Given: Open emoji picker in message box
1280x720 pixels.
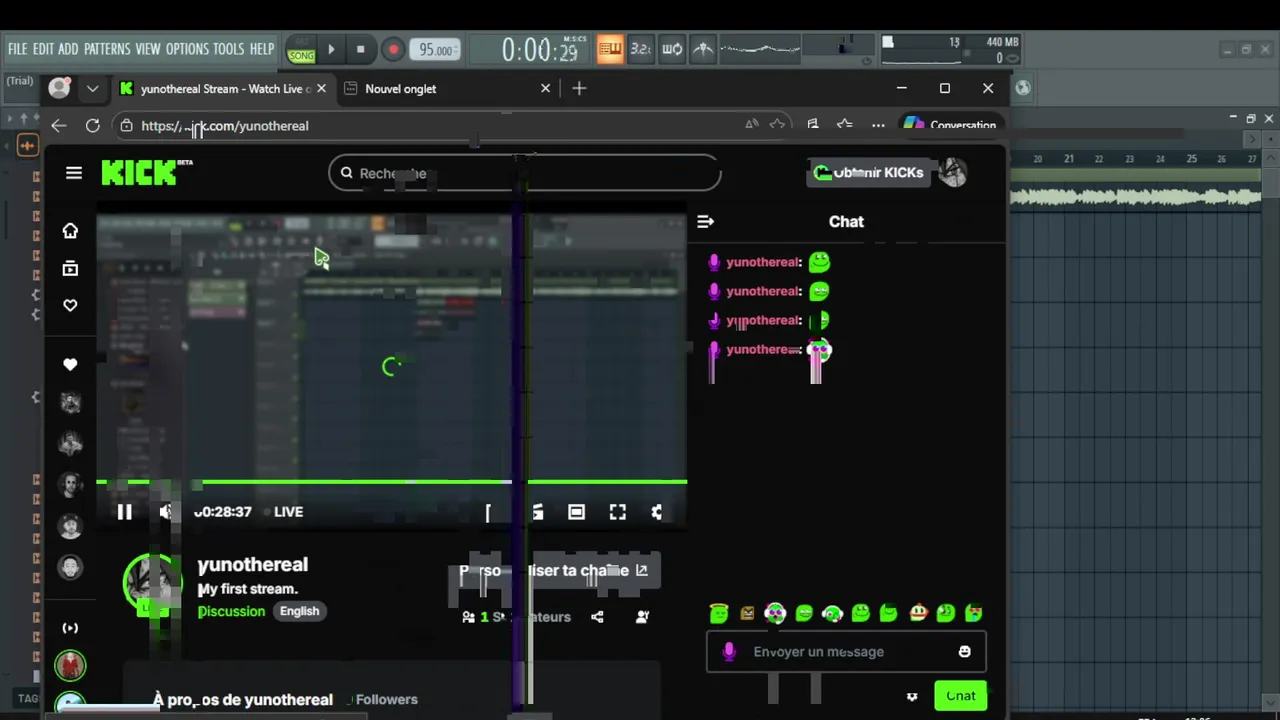Looking at the screenshot, I should (x=964, y=652).
